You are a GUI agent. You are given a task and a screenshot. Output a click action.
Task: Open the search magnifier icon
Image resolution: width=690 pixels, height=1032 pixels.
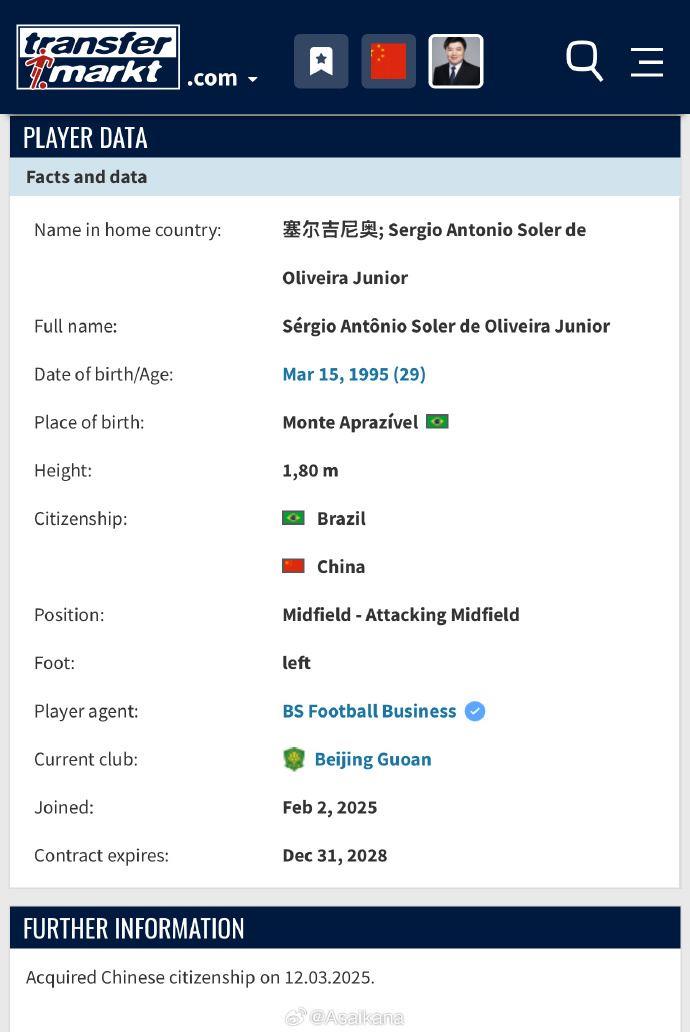(584, 61)
